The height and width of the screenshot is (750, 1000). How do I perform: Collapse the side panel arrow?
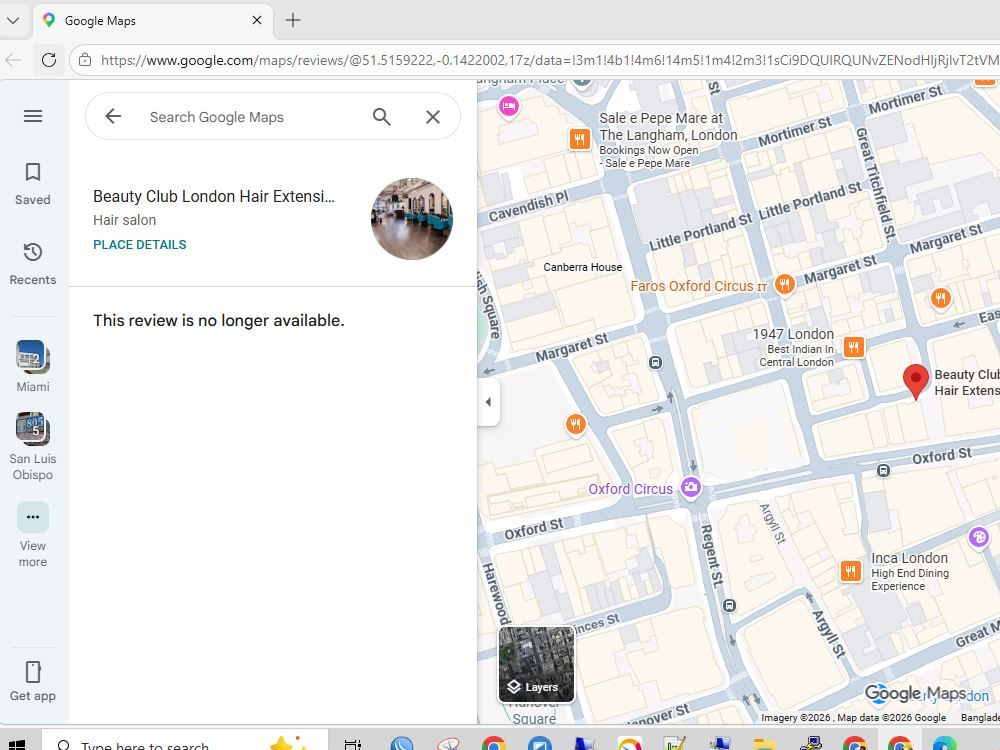point(489,402)
